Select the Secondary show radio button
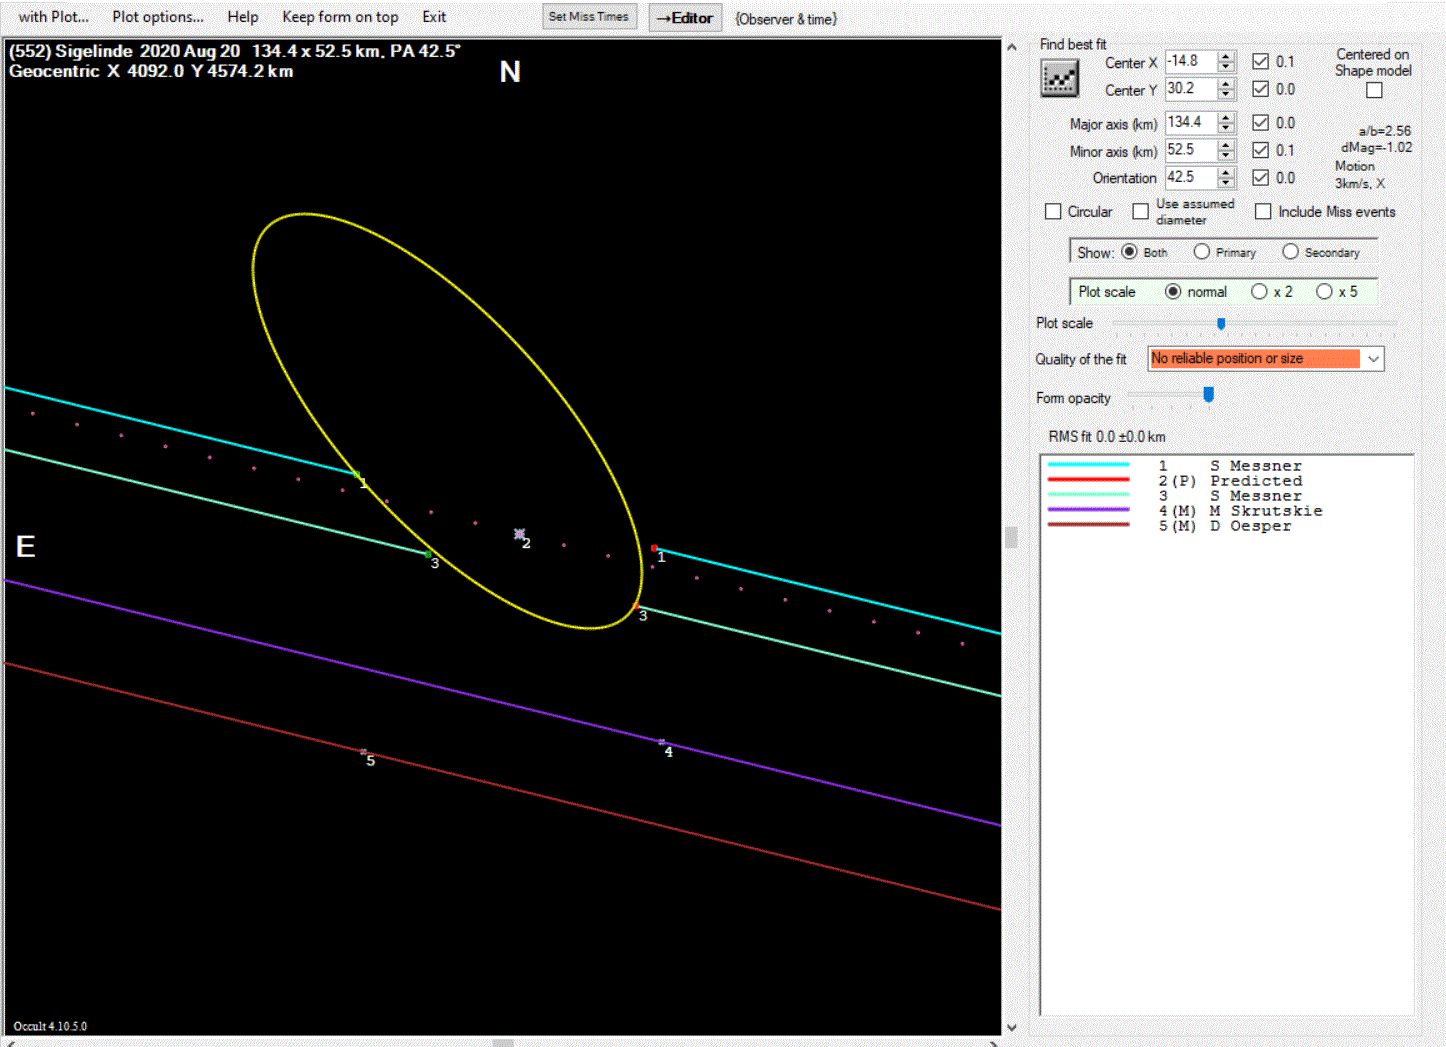The image size is (1446, 1047). point(1290,252)
